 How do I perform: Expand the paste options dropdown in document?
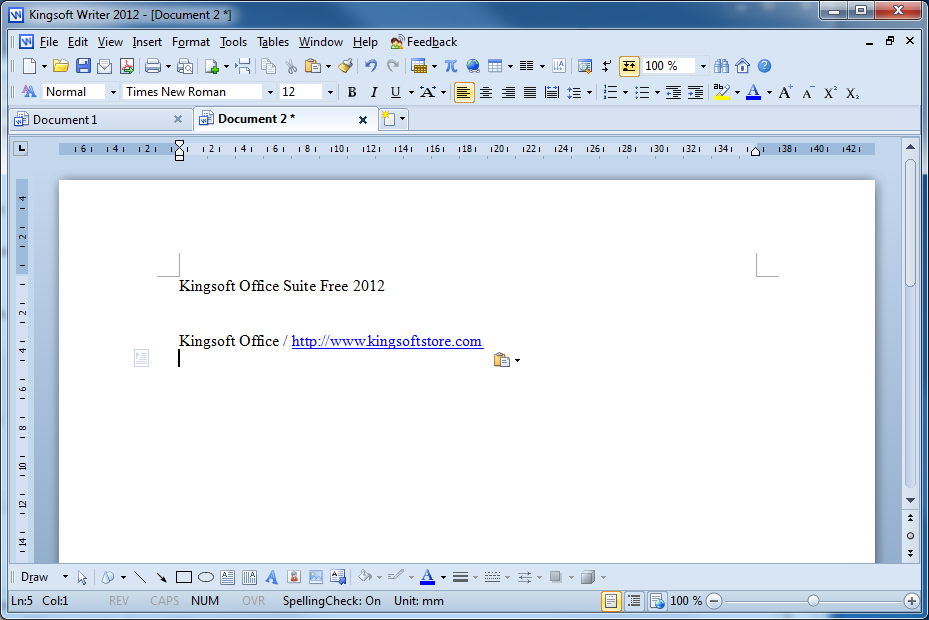point(517,360)
